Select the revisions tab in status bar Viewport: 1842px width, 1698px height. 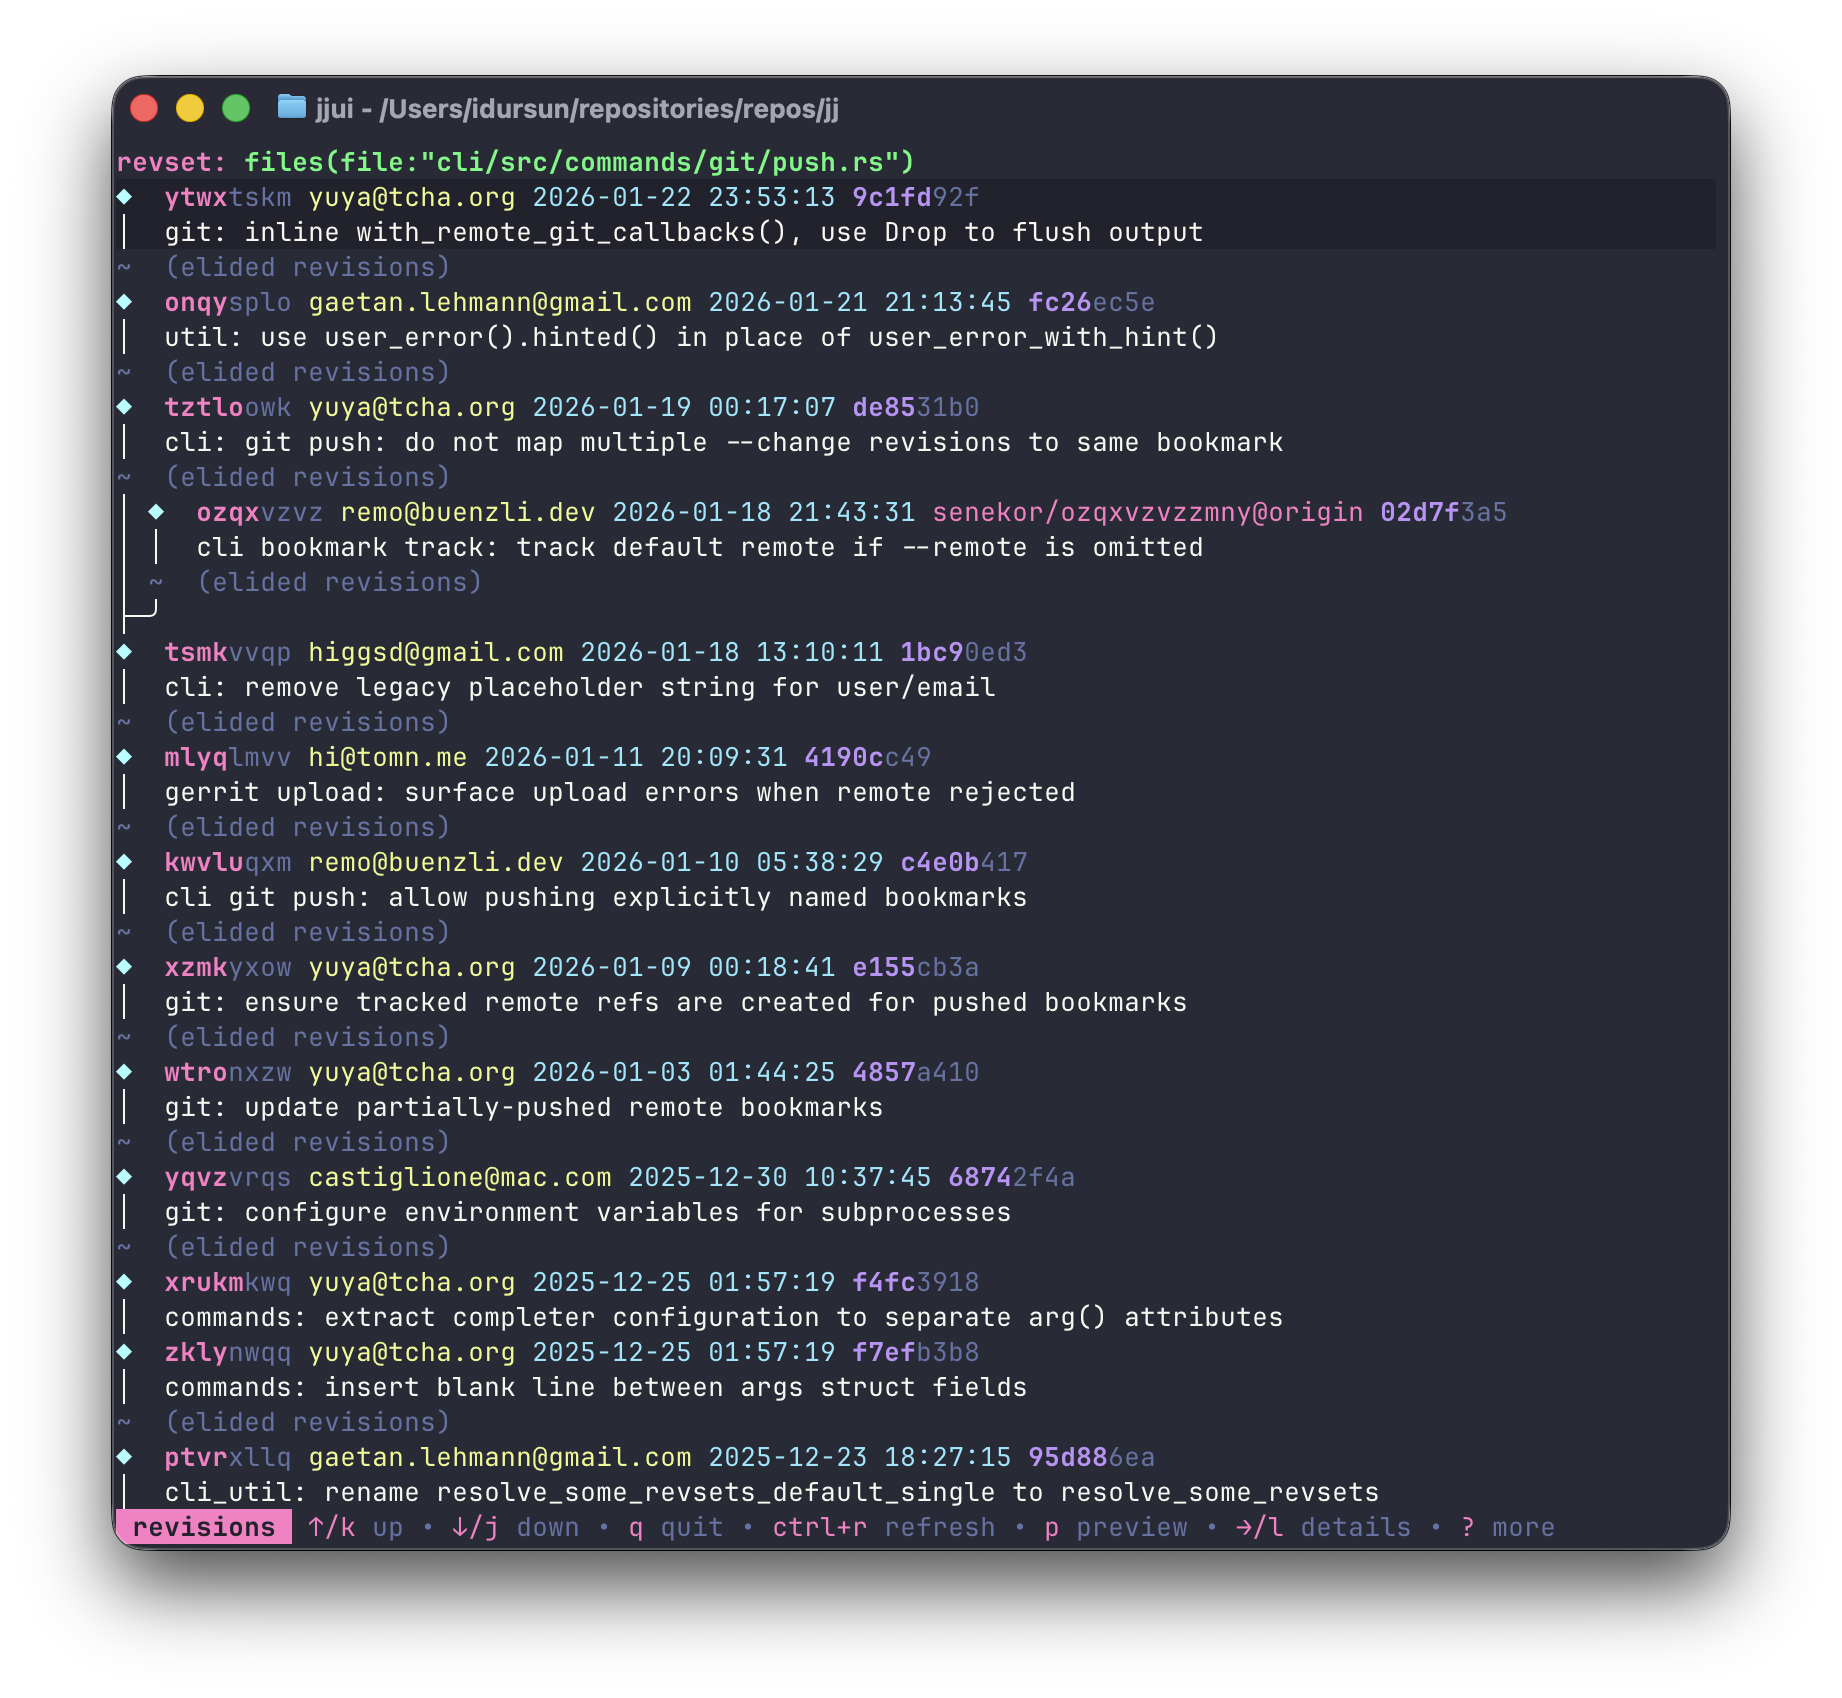coord(204,1527)
